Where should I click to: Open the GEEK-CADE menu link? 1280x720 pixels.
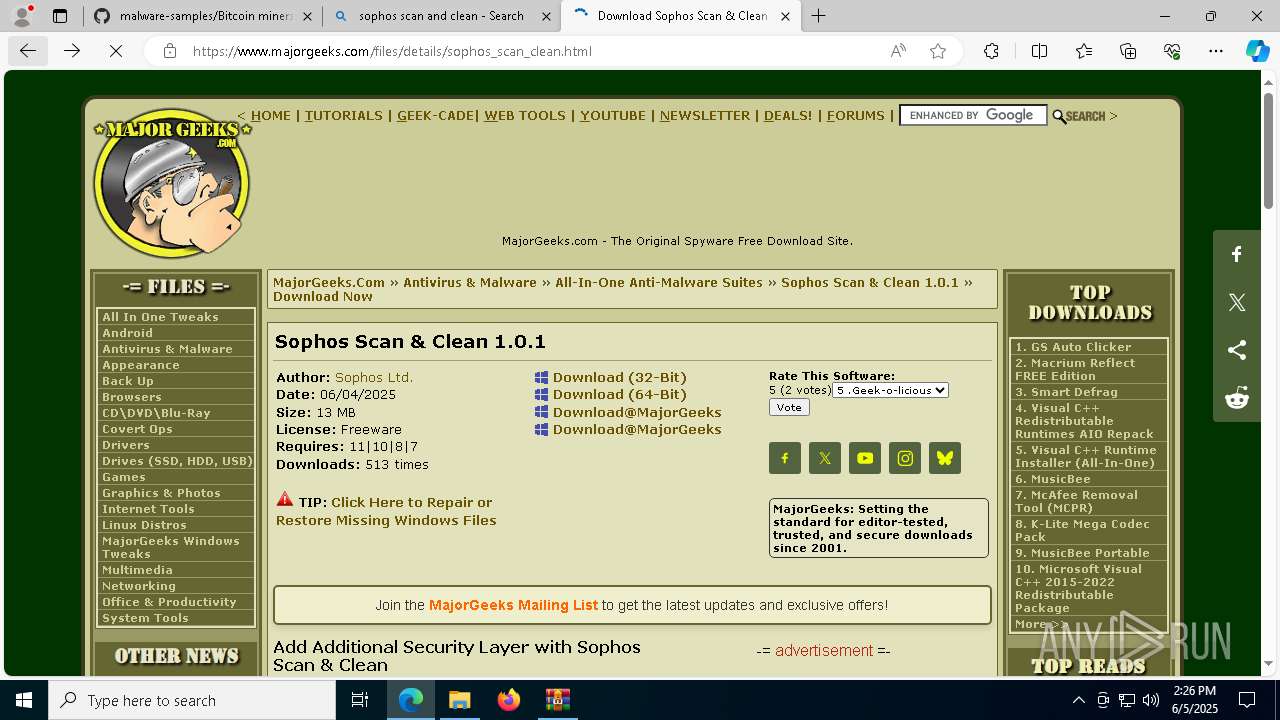tap(436, 115)
